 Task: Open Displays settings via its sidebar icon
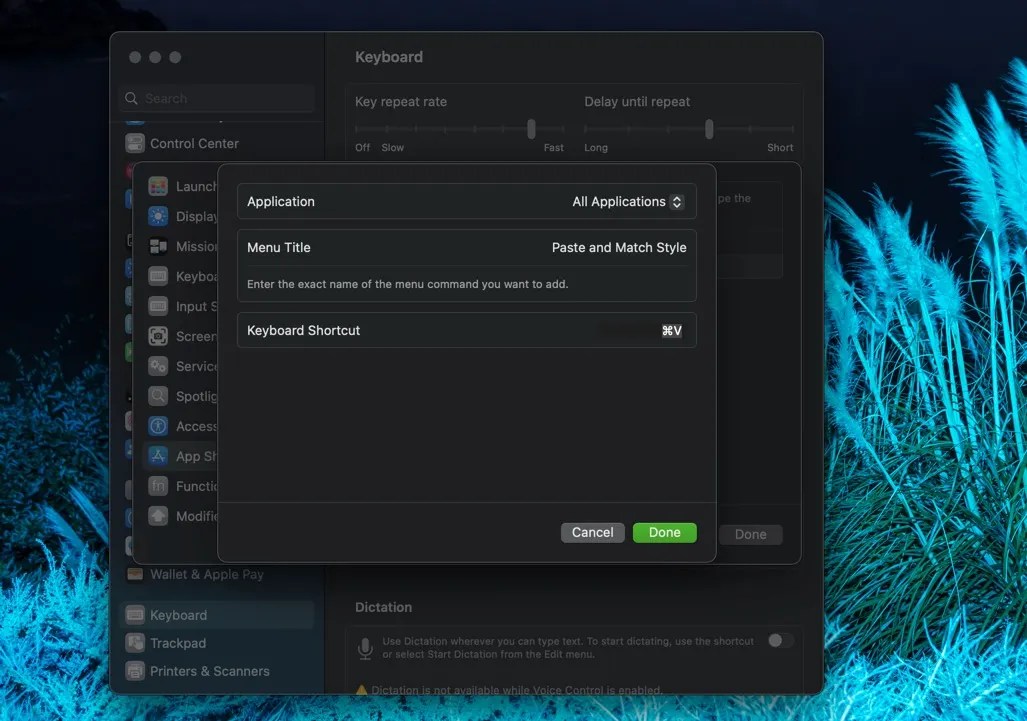(x=158, y=216)
